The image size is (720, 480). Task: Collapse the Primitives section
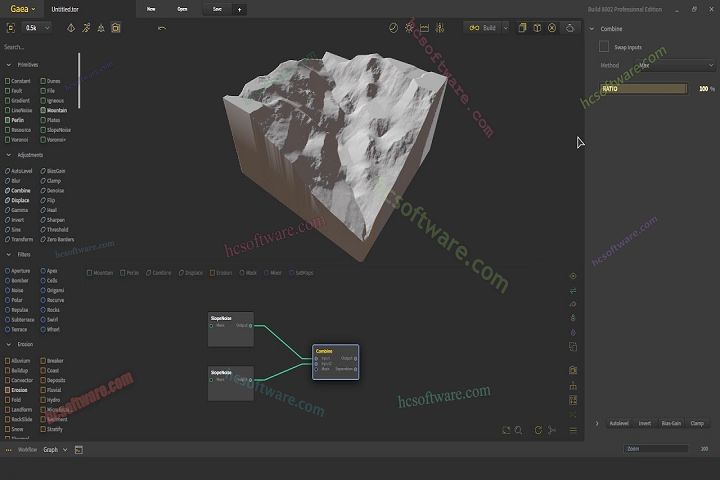(x=10, y=64)
